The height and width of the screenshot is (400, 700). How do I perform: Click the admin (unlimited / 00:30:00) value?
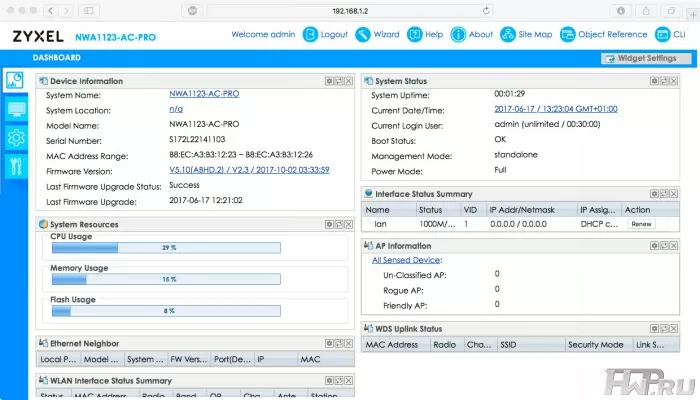click(547, 124)
